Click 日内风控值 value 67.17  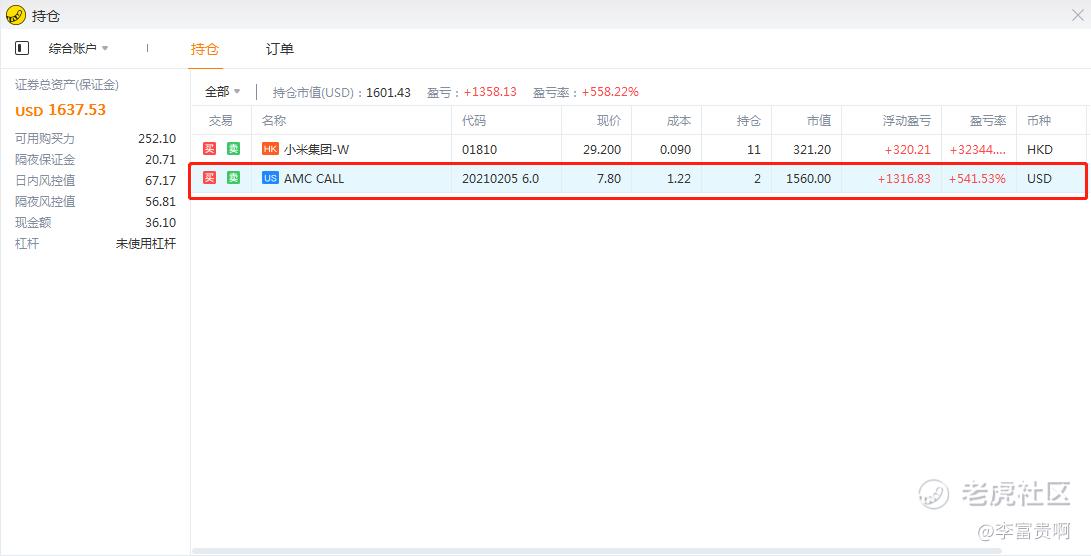tap(161, 180)
